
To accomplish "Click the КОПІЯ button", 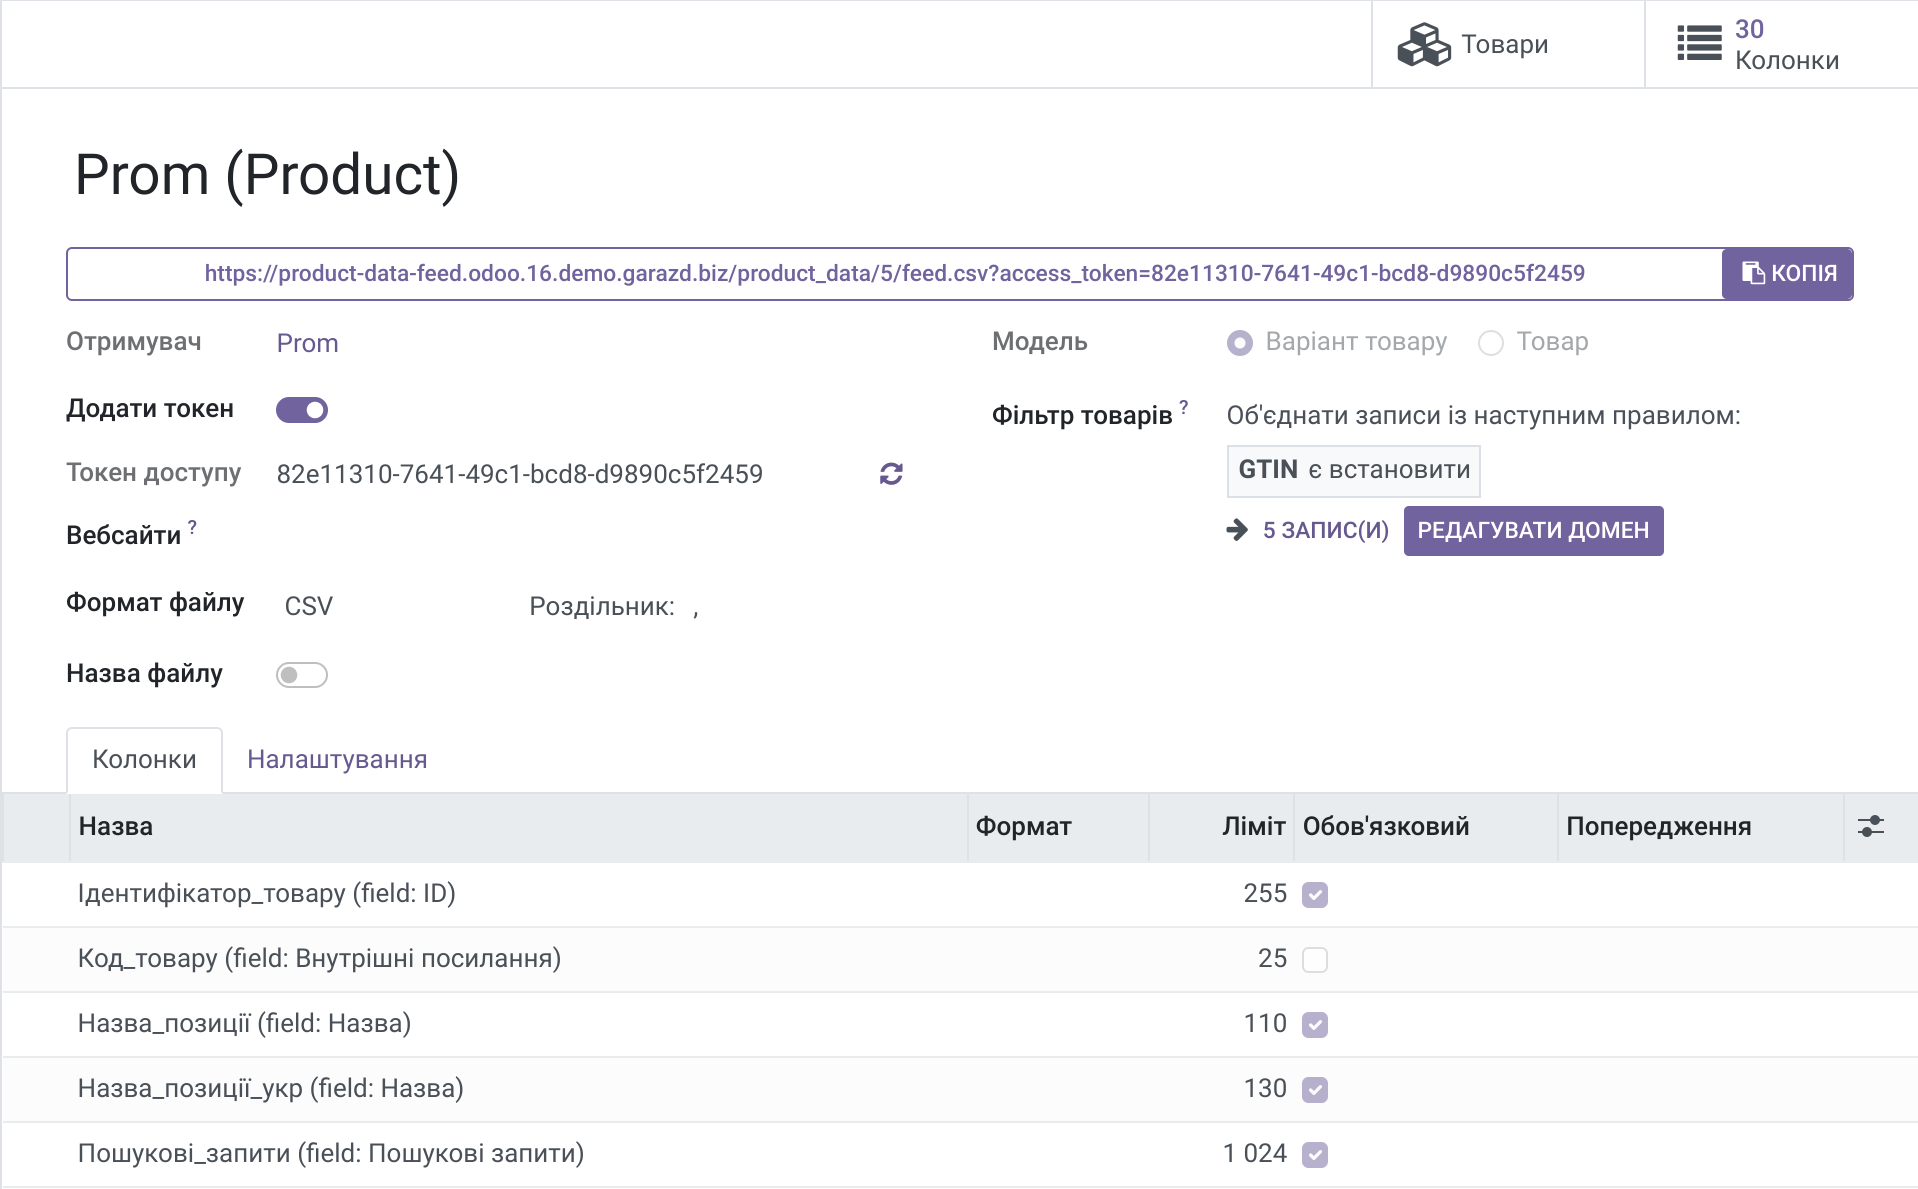I will (x=1787, y=274).
